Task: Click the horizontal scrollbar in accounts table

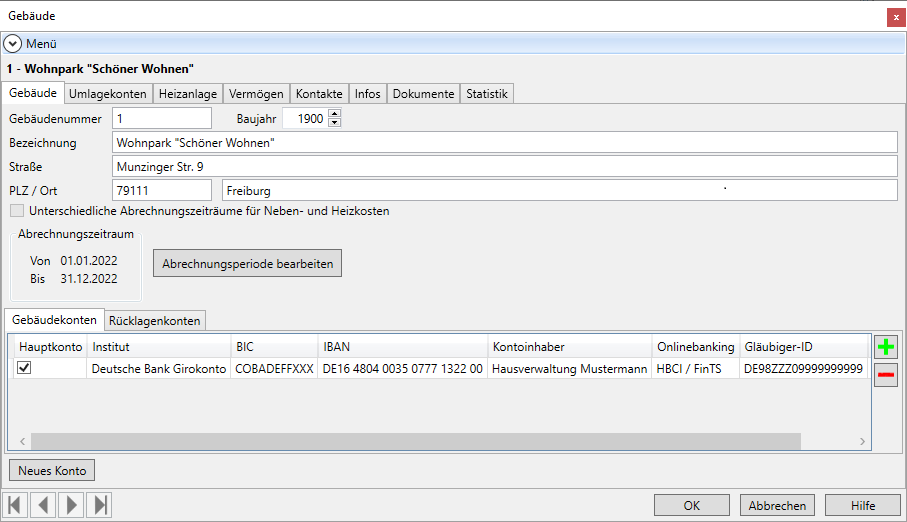Action: click(415, 441)
